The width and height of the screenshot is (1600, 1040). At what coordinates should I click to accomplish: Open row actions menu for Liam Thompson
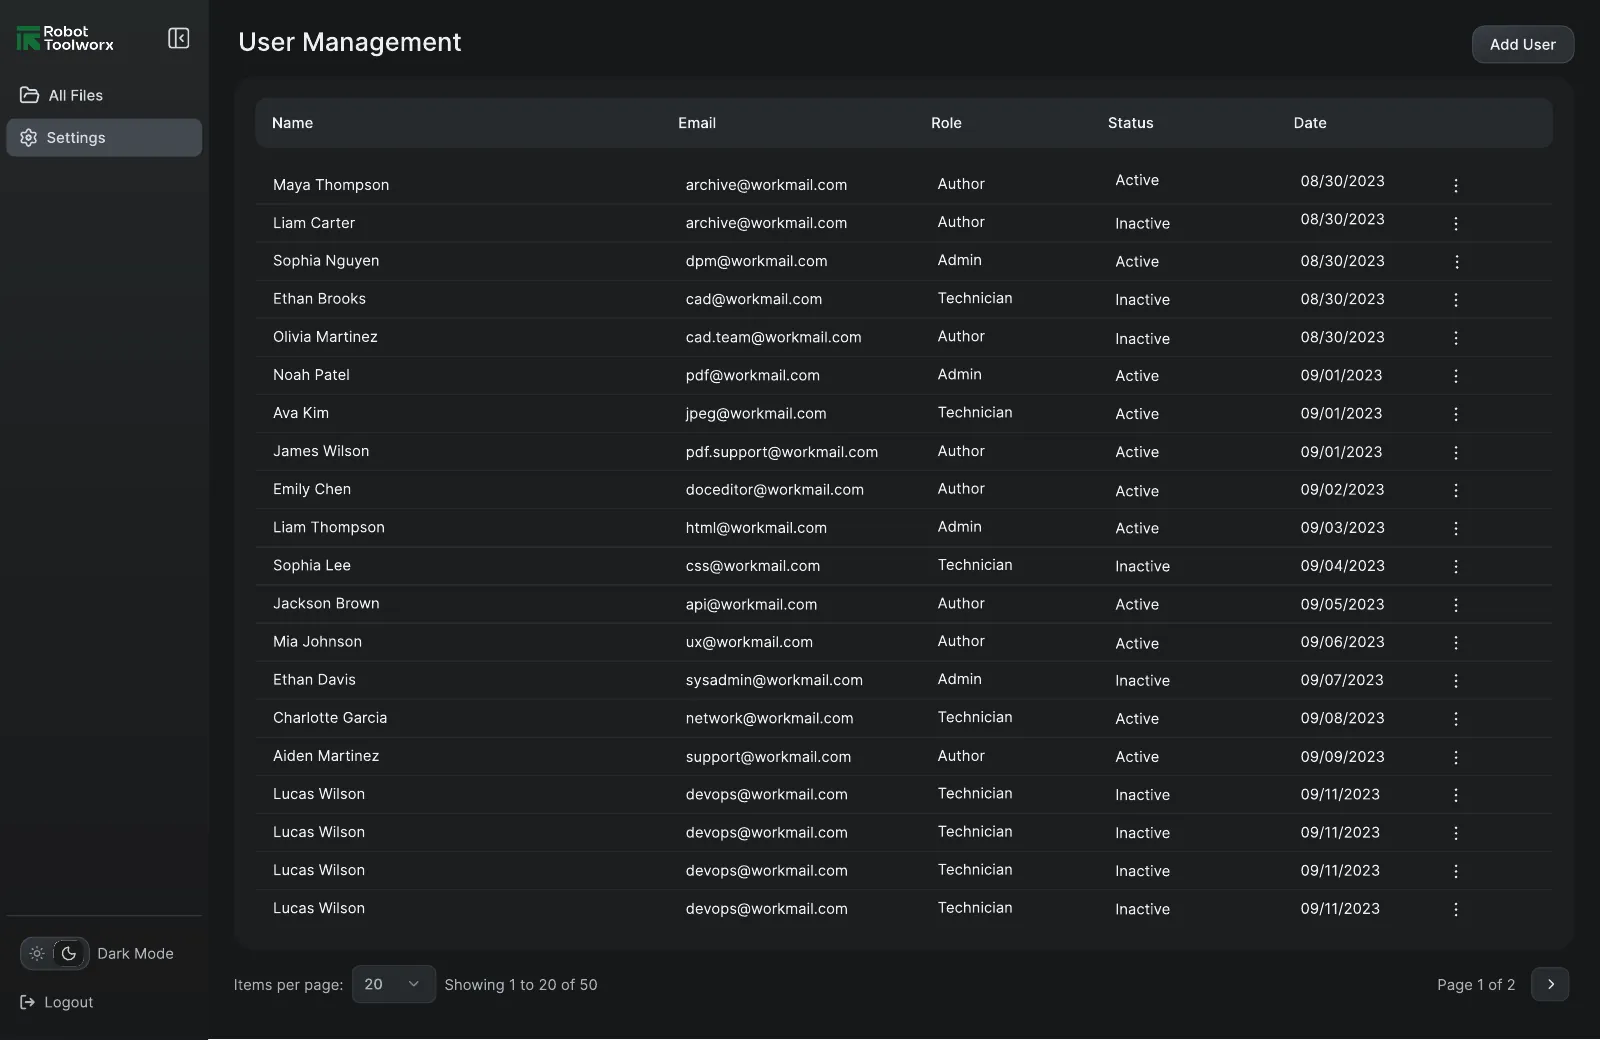pyautogui.click(x=1456, y=528)
